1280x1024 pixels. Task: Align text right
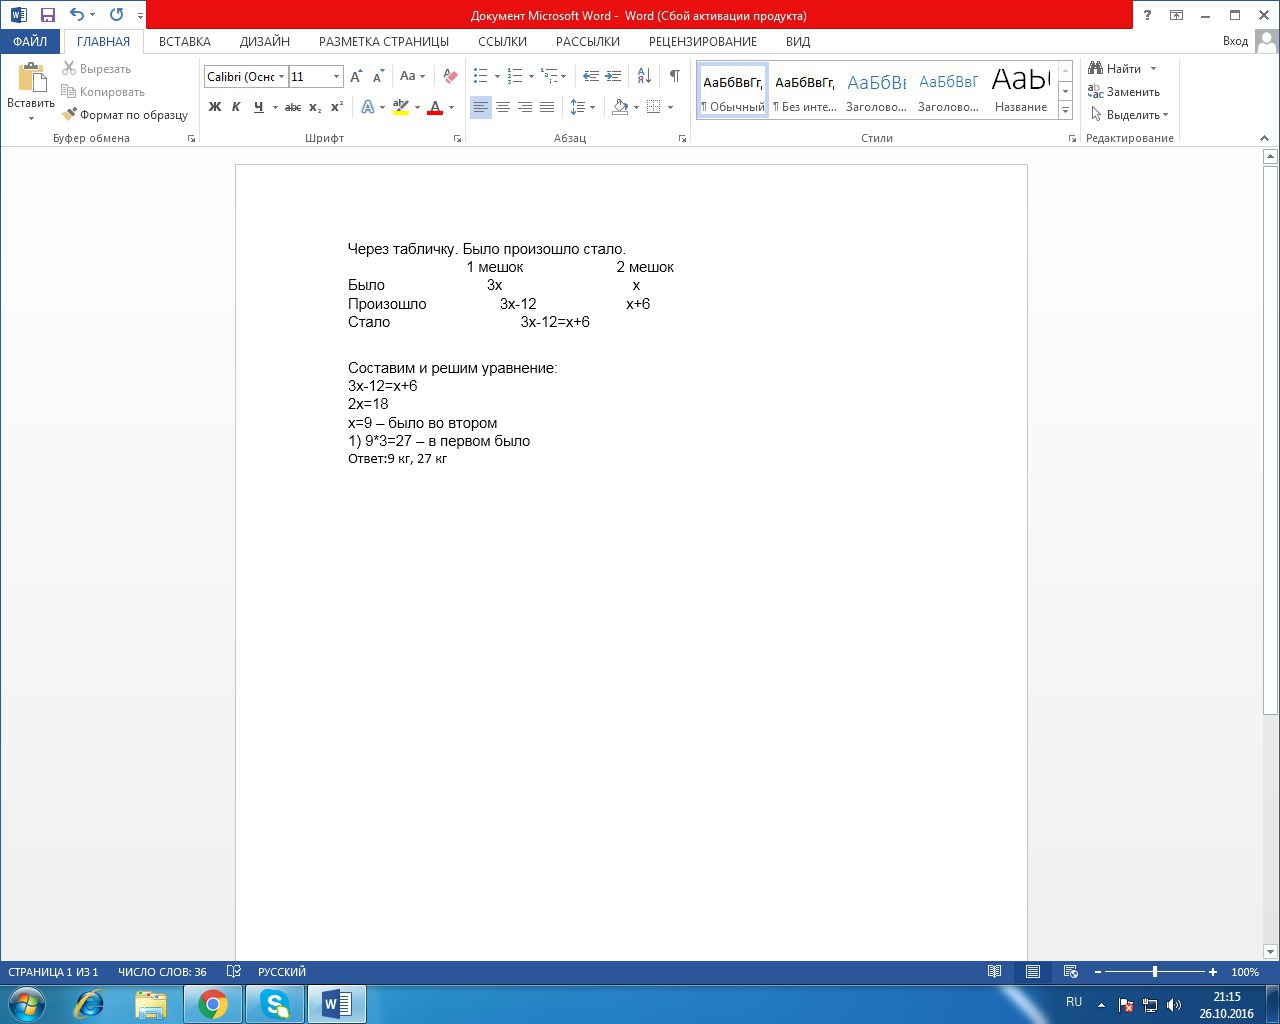coord(525,107)
